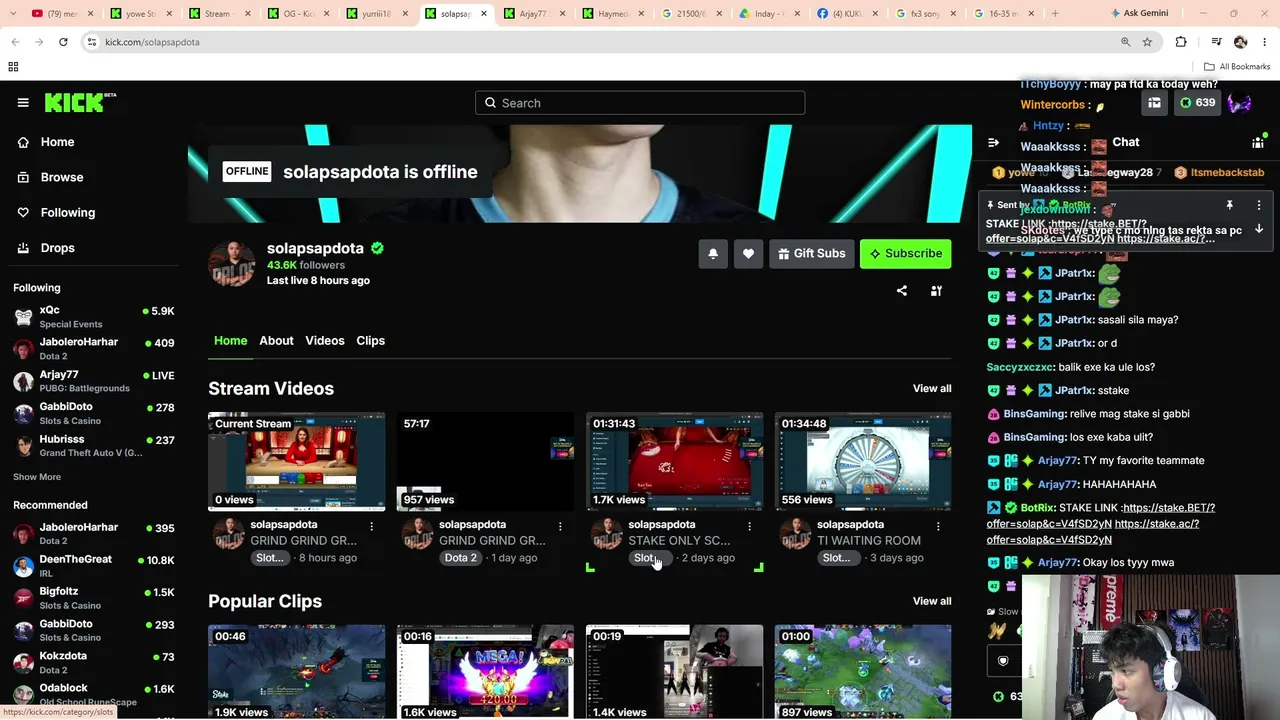Open the All Bookmarks folder
Image resolution: width=1280 pixels, height=720 pixels.
tap(1237, 67)
